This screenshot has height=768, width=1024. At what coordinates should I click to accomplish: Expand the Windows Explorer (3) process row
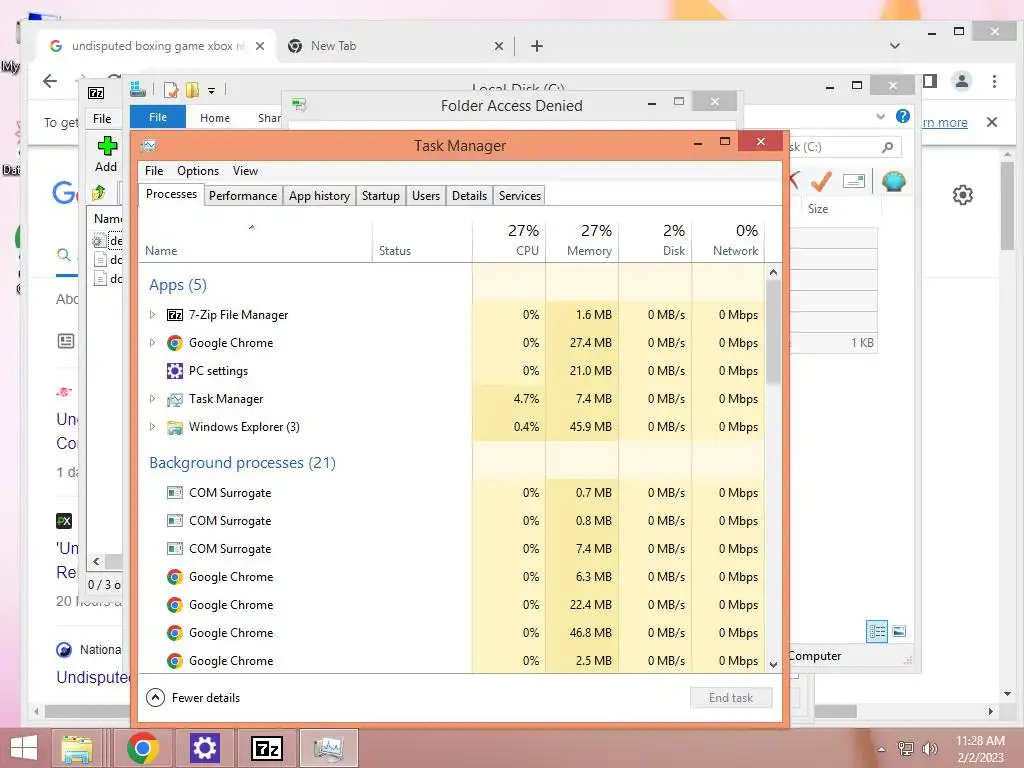coord(152,427)
